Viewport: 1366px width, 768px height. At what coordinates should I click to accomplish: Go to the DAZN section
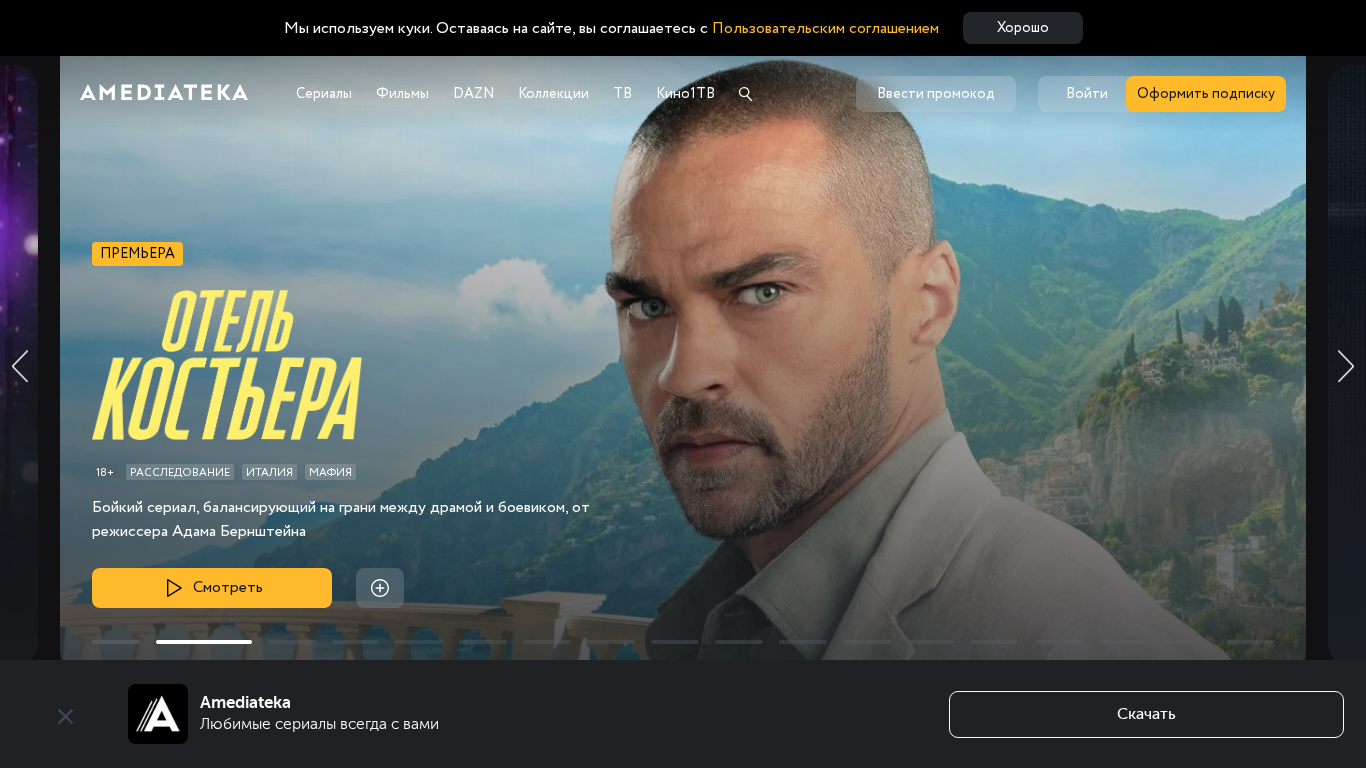point(474,94)
